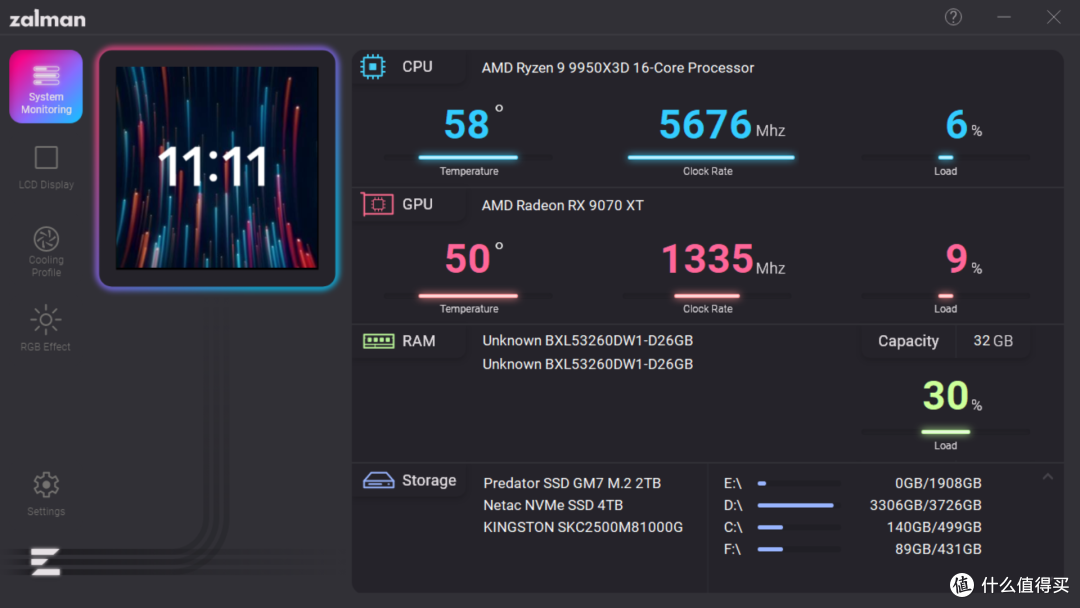Viewport: 1080px width, 608px height.
Task: Minimize the Zalman window
Action: click(1004, 17)
